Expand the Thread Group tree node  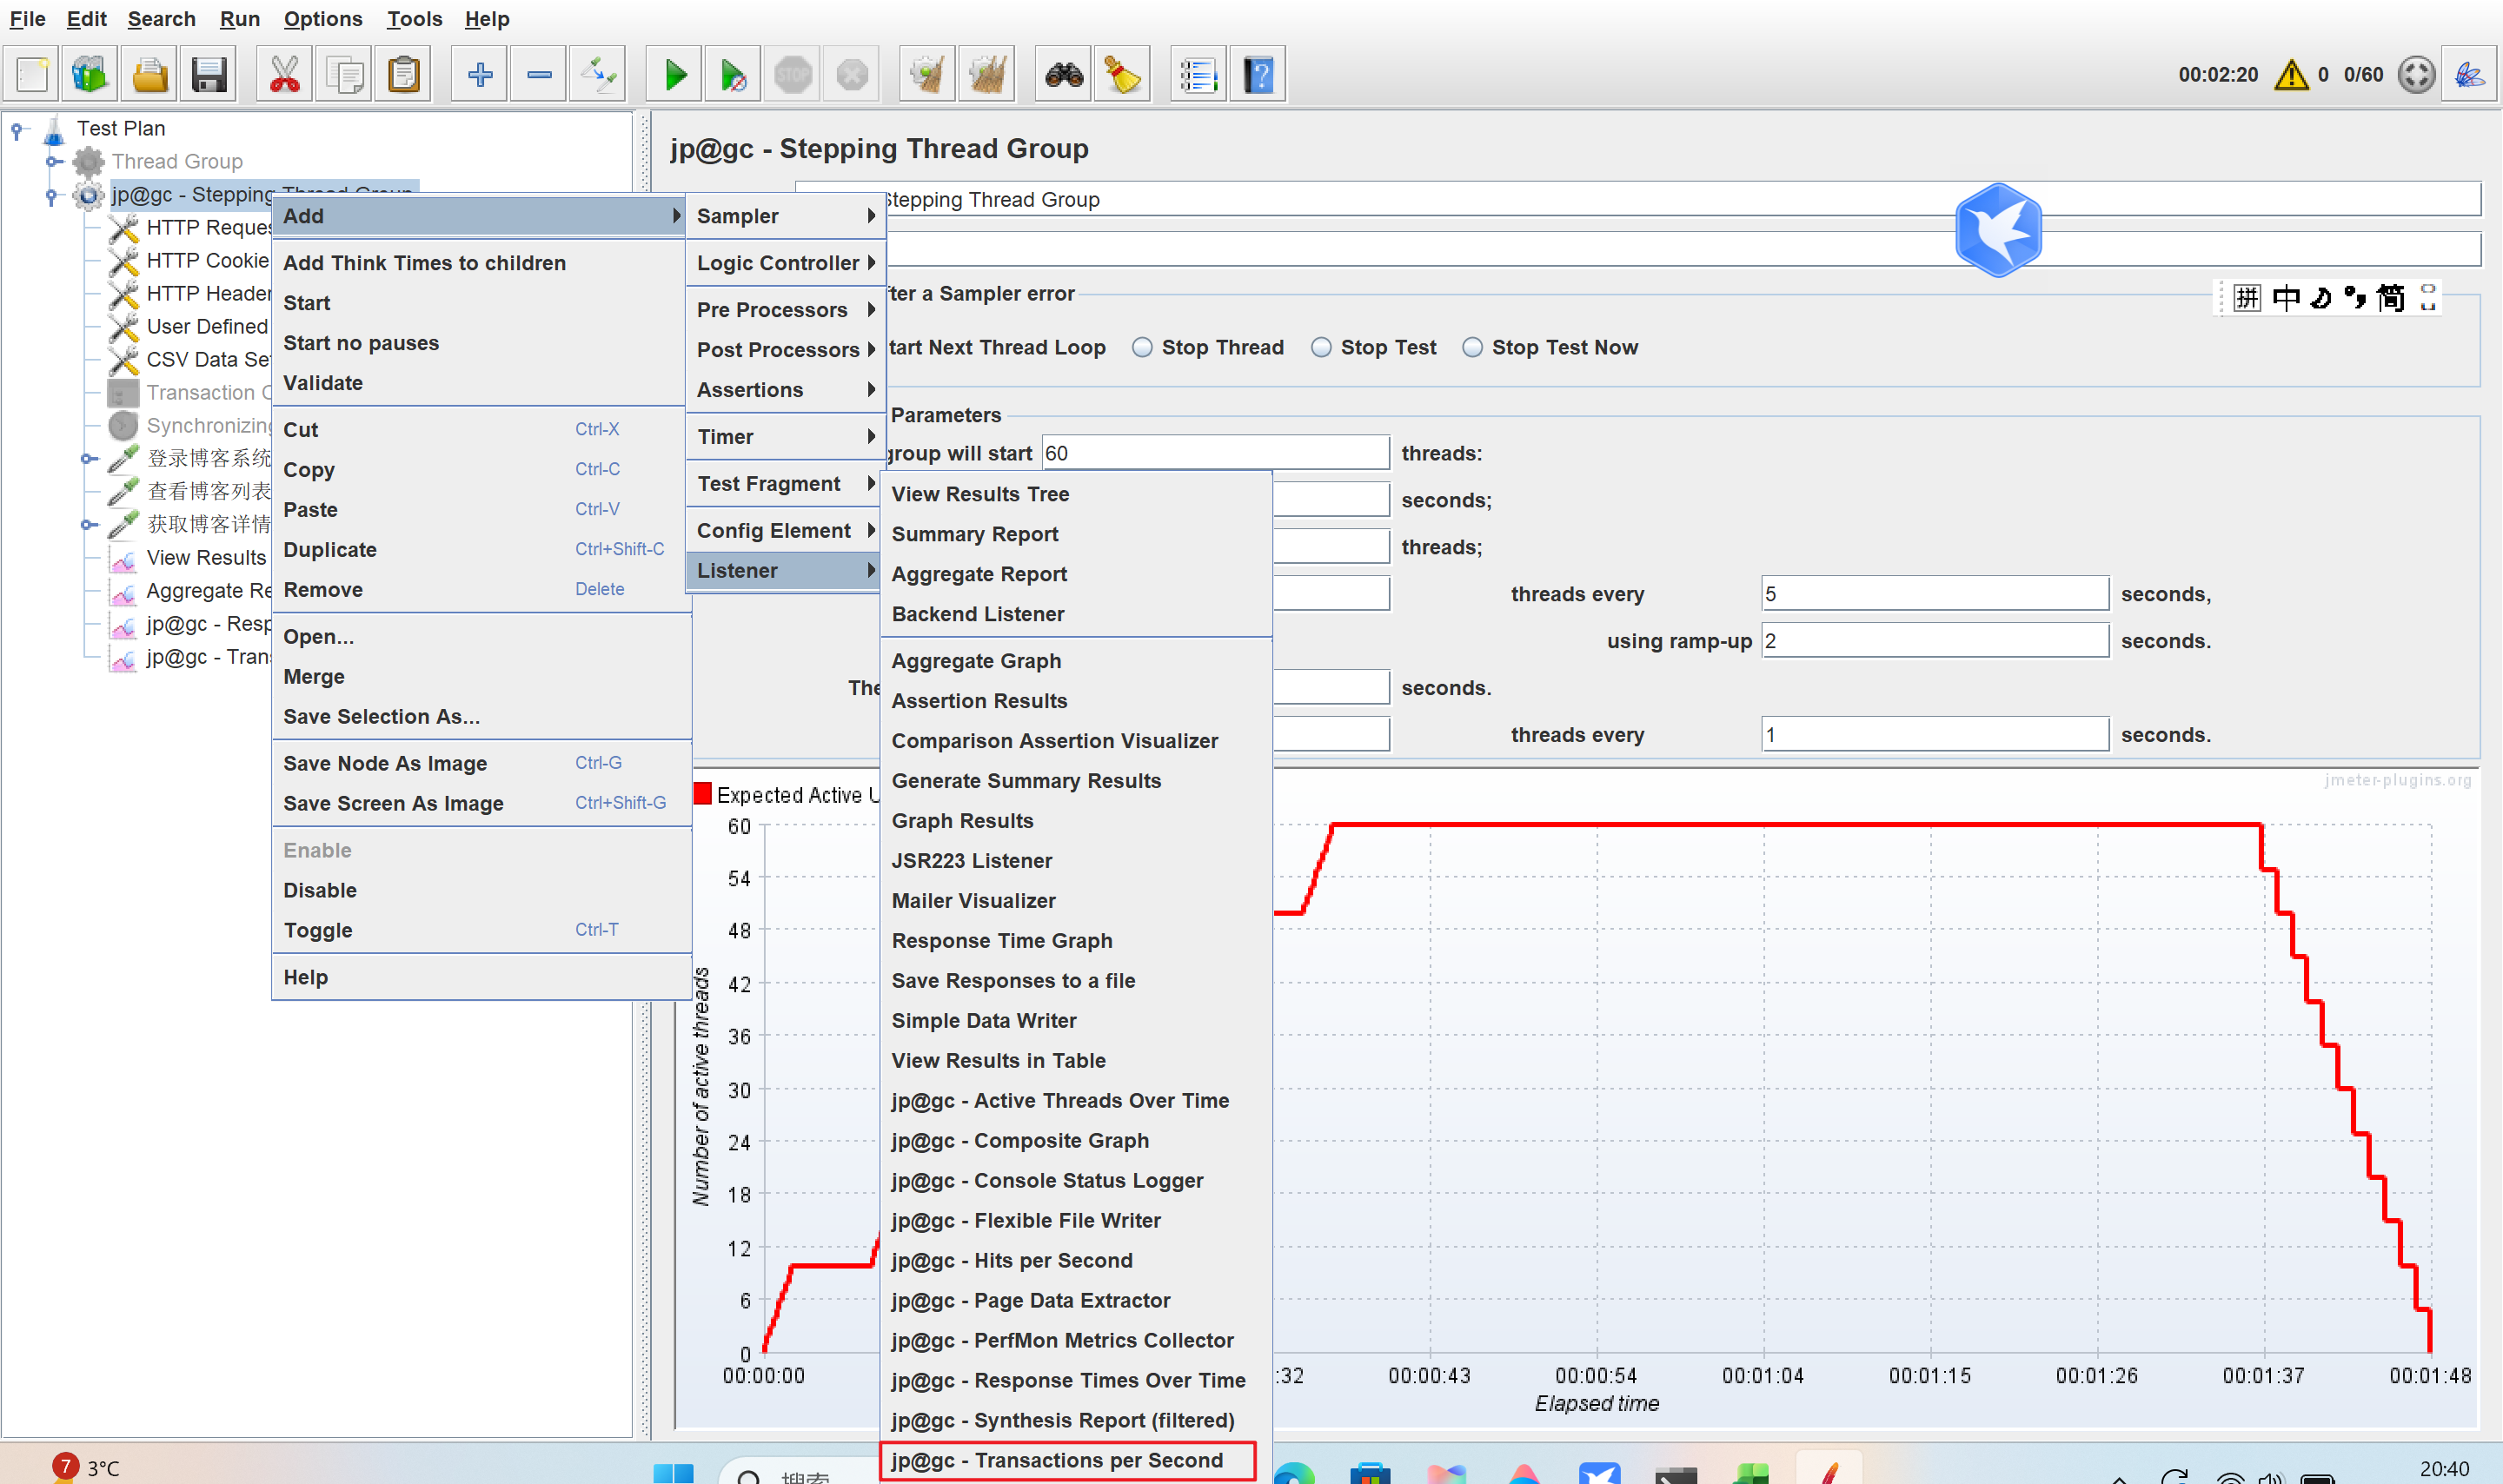coord(52,161)
